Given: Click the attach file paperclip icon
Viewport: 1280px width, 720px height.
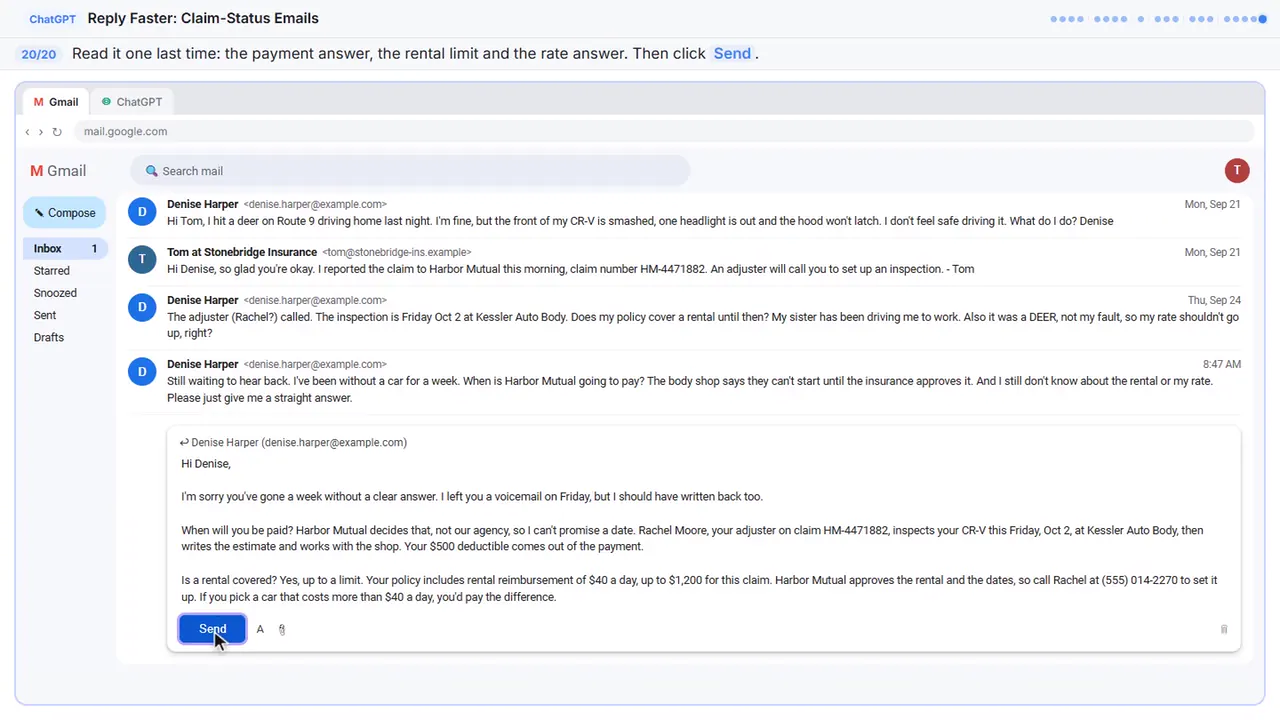Looking at the screenshot, I should 282,629.
